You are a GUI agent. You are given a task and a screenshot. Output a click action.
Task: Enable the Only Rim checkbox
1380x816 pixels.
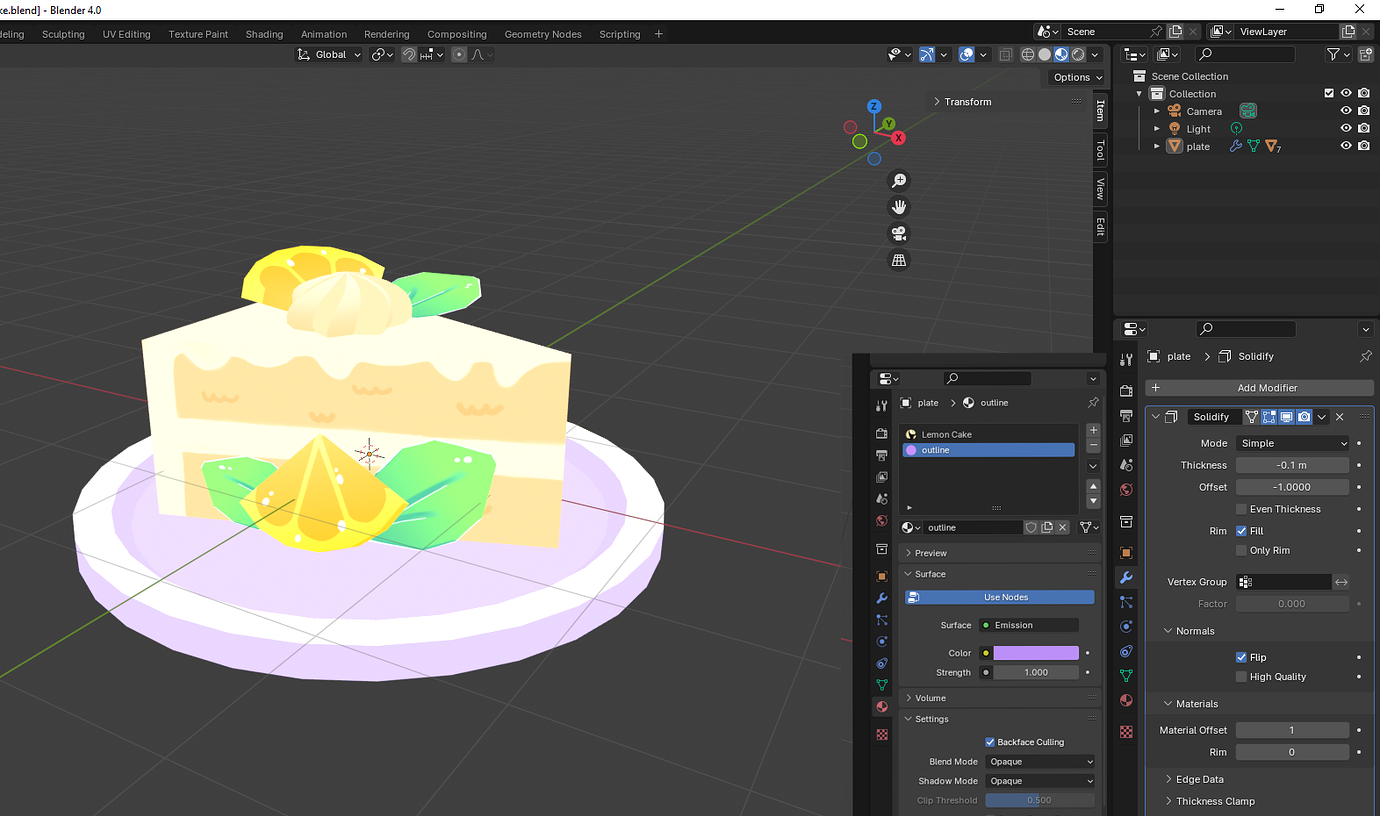1241,550
